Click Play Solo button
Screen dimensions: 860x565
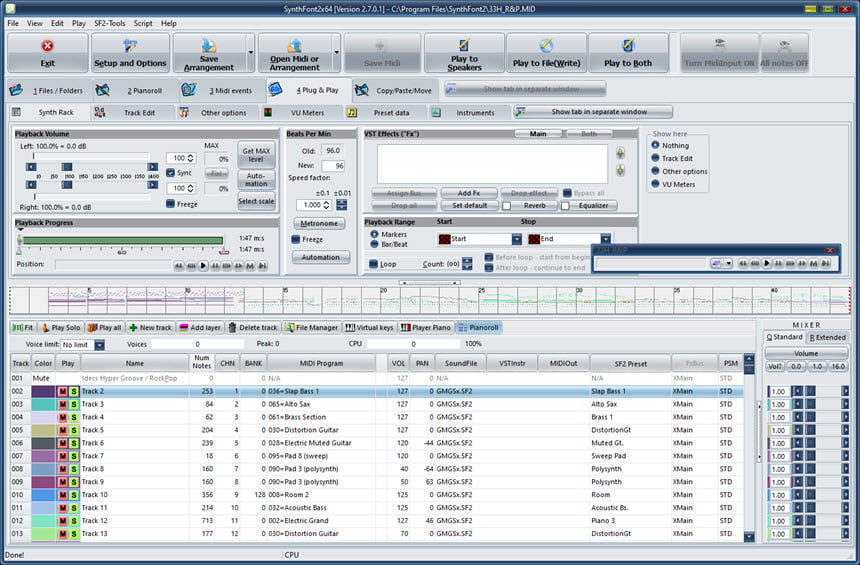[x=61, y=327]
